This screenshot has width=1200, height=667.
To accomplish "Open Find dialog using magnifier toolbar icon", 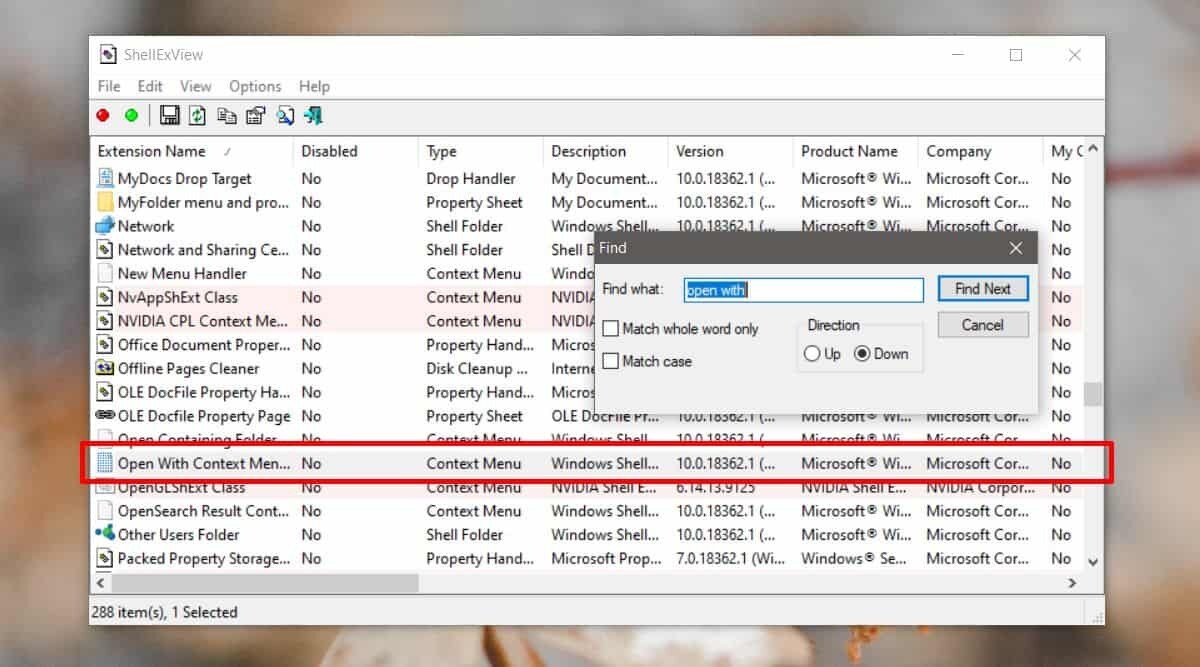I will [x=285, y=115].
